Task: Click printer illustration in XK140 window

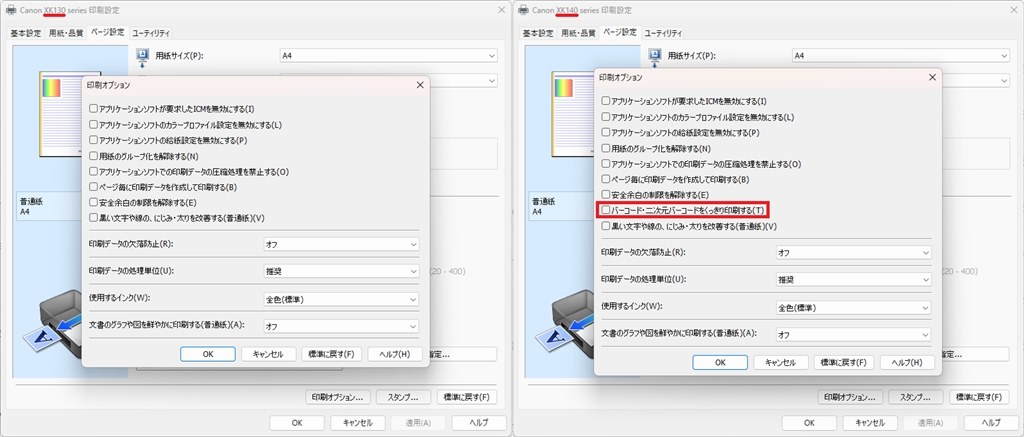Action: pos(564,319)
